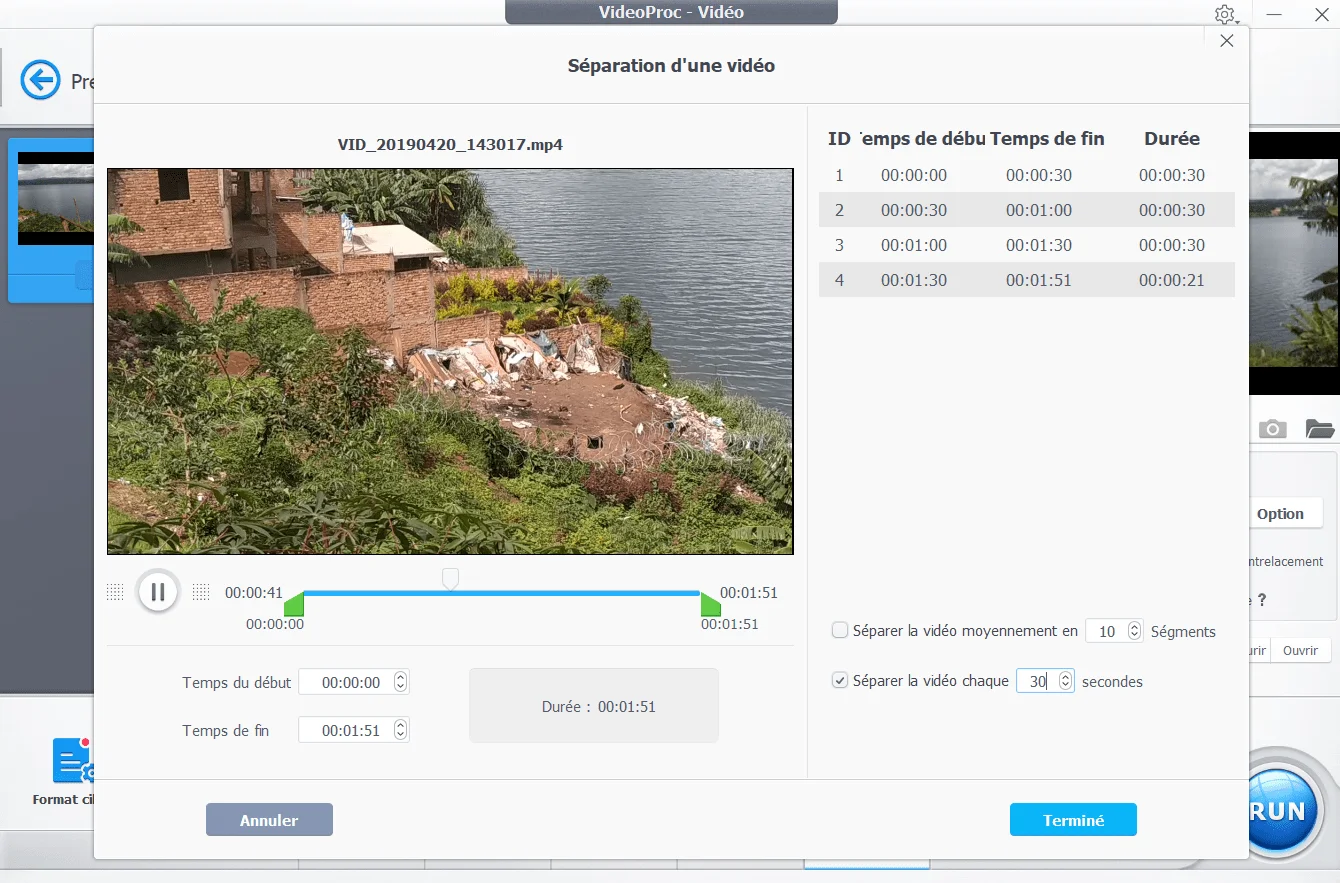Click the Annuler button
The image size is (1340, 883).
pyautogui.click(x=269, y=820)
